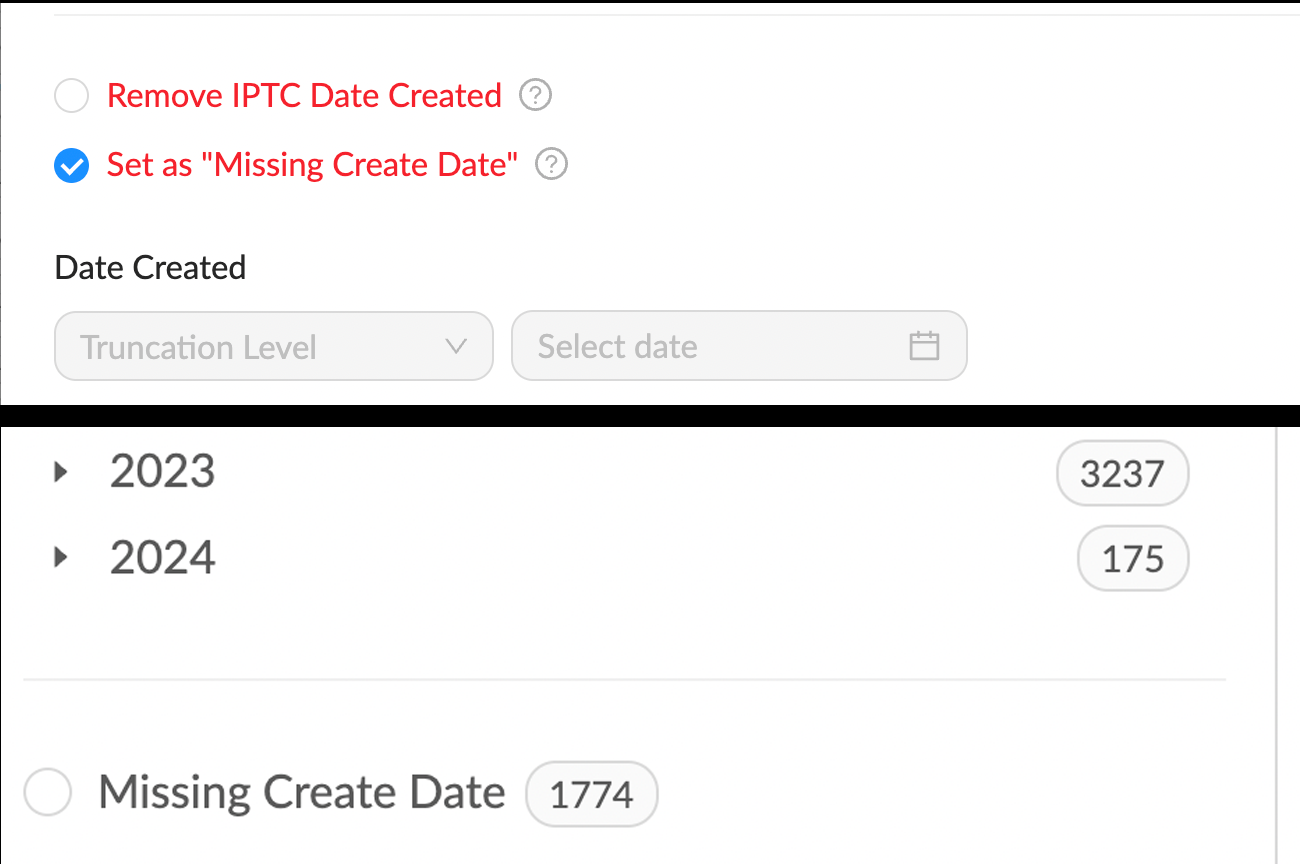Click the 175 count badge
Viewport: 1300px width, 864px height.
[x=1133, y=560]
